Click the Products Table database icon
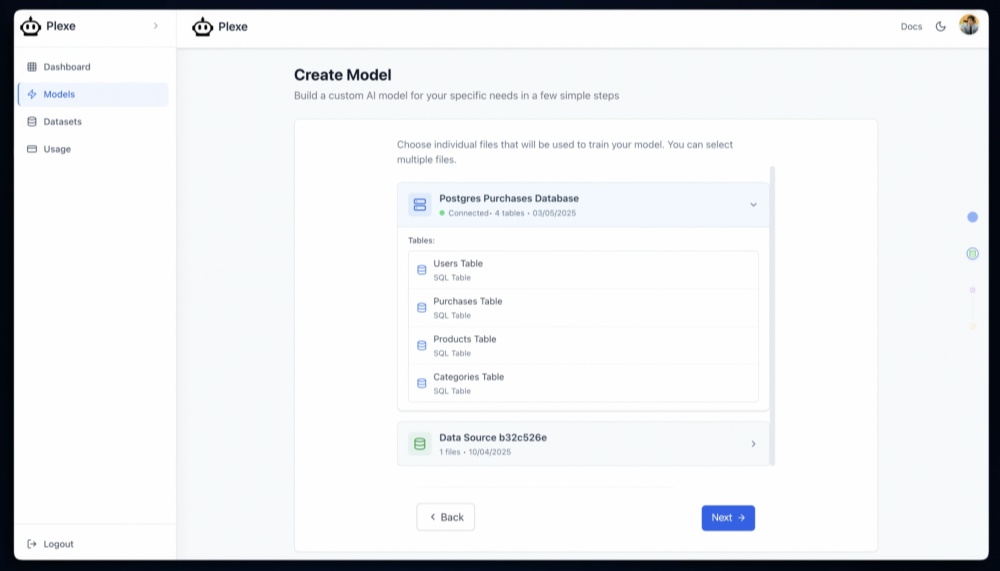Viewport: 1000px width, 571px height. [x=421, y=346]
